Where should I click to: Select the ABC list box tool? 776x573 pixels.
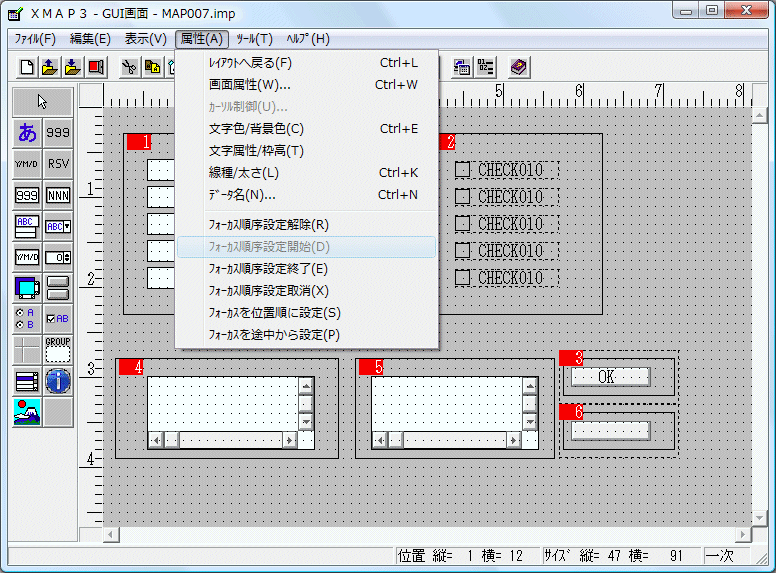(x=27, y=227)
